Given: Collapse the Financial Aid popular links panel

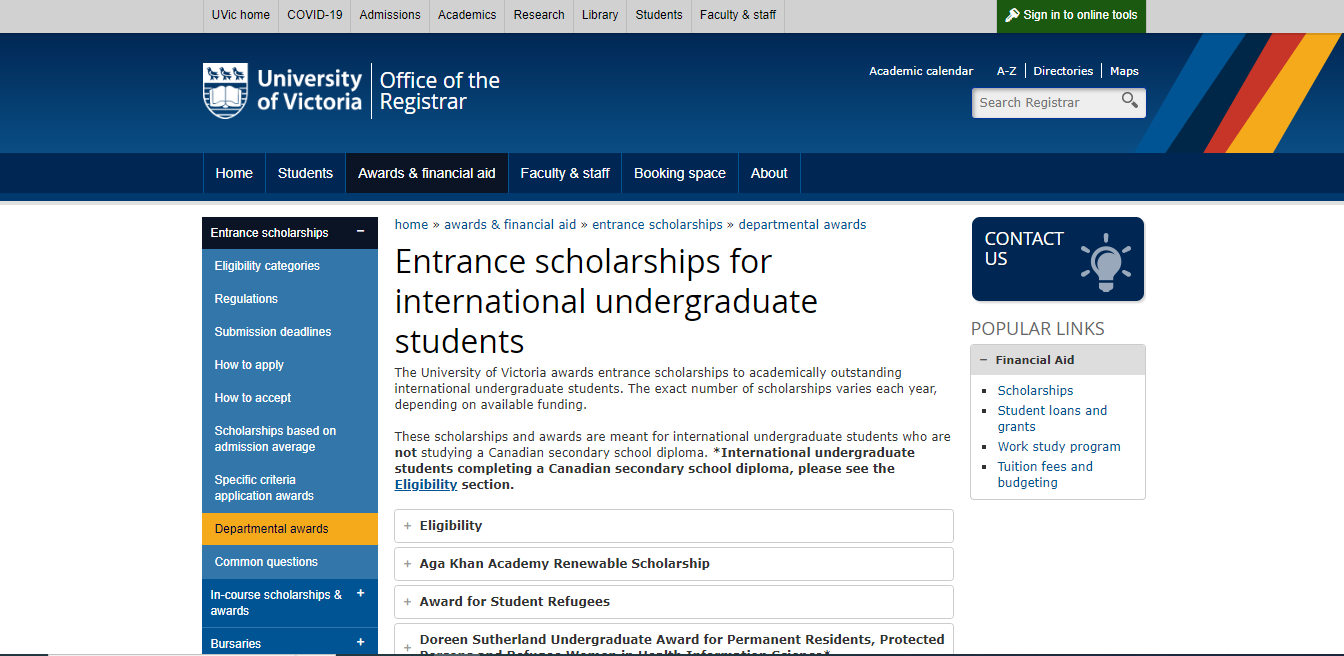Looking at the screenshot, I should pos(984,360).
